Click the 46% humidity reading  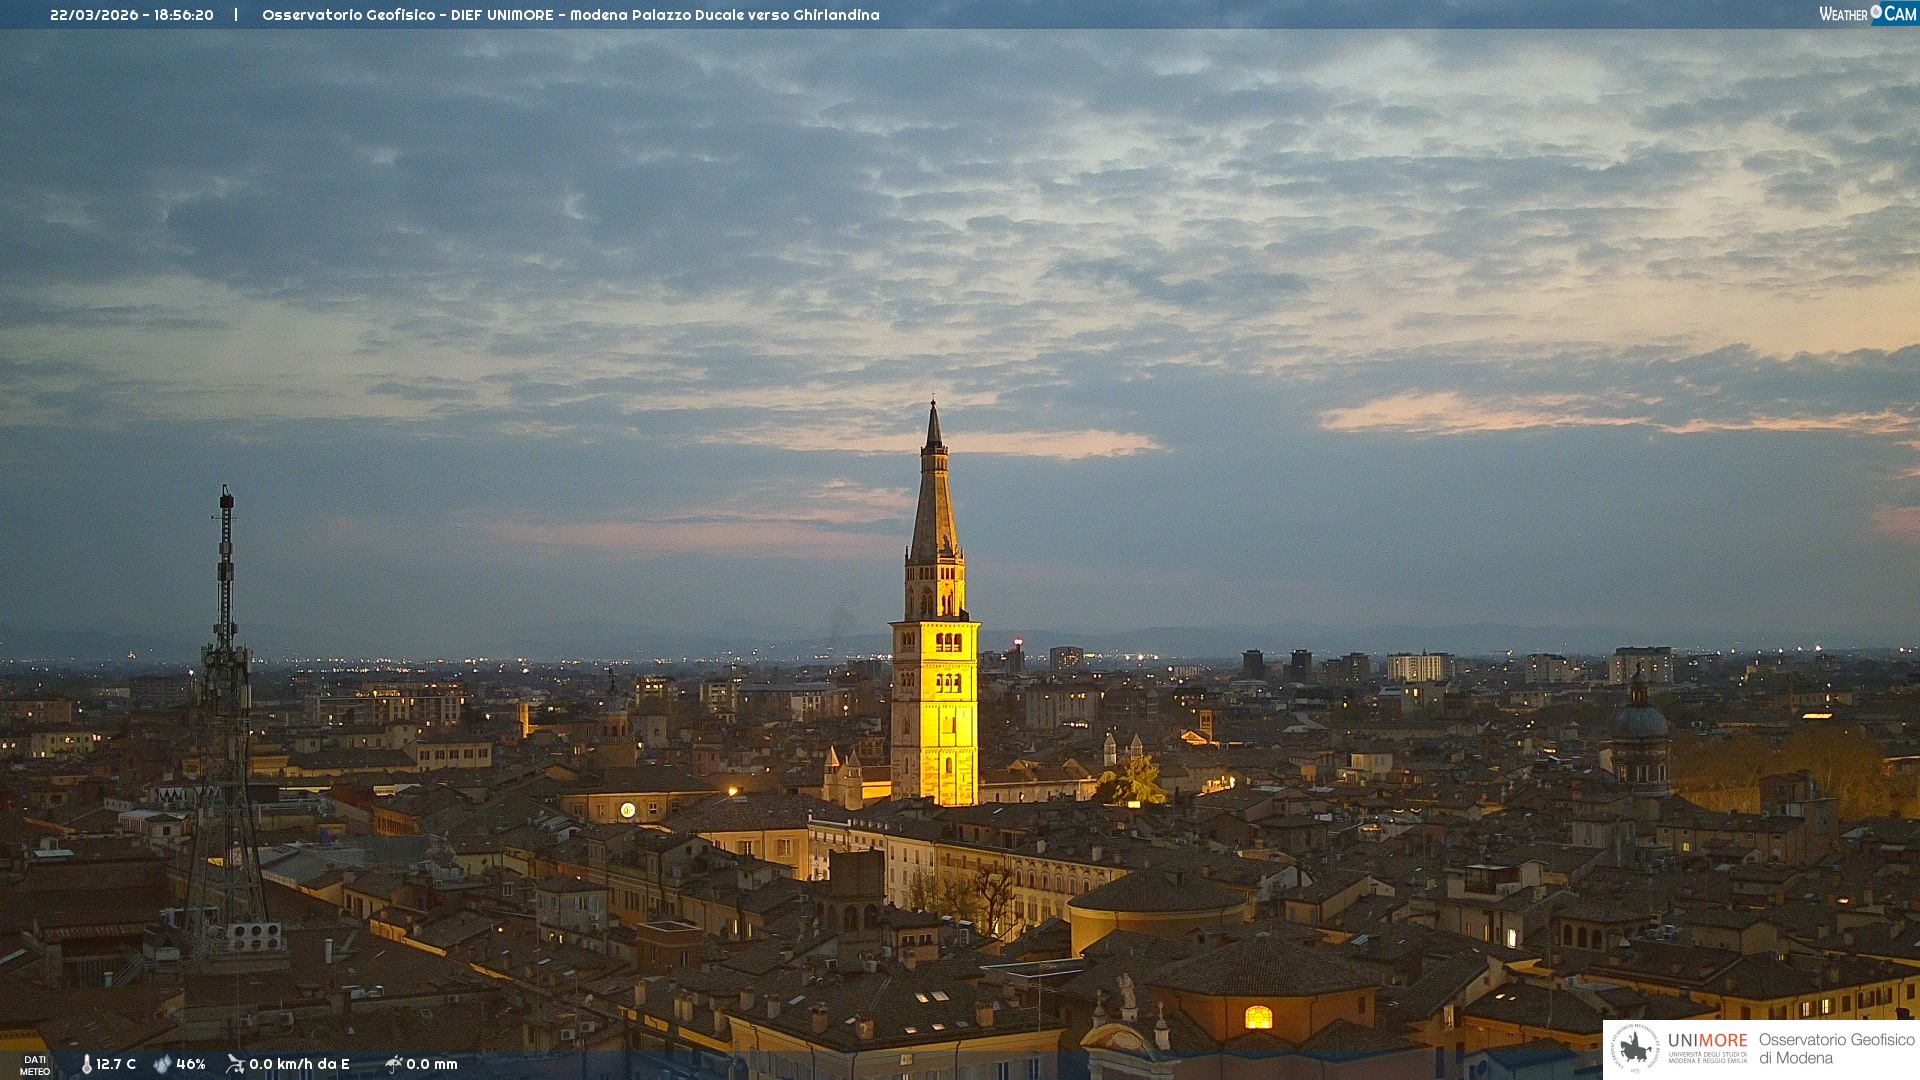point(191,1064)
